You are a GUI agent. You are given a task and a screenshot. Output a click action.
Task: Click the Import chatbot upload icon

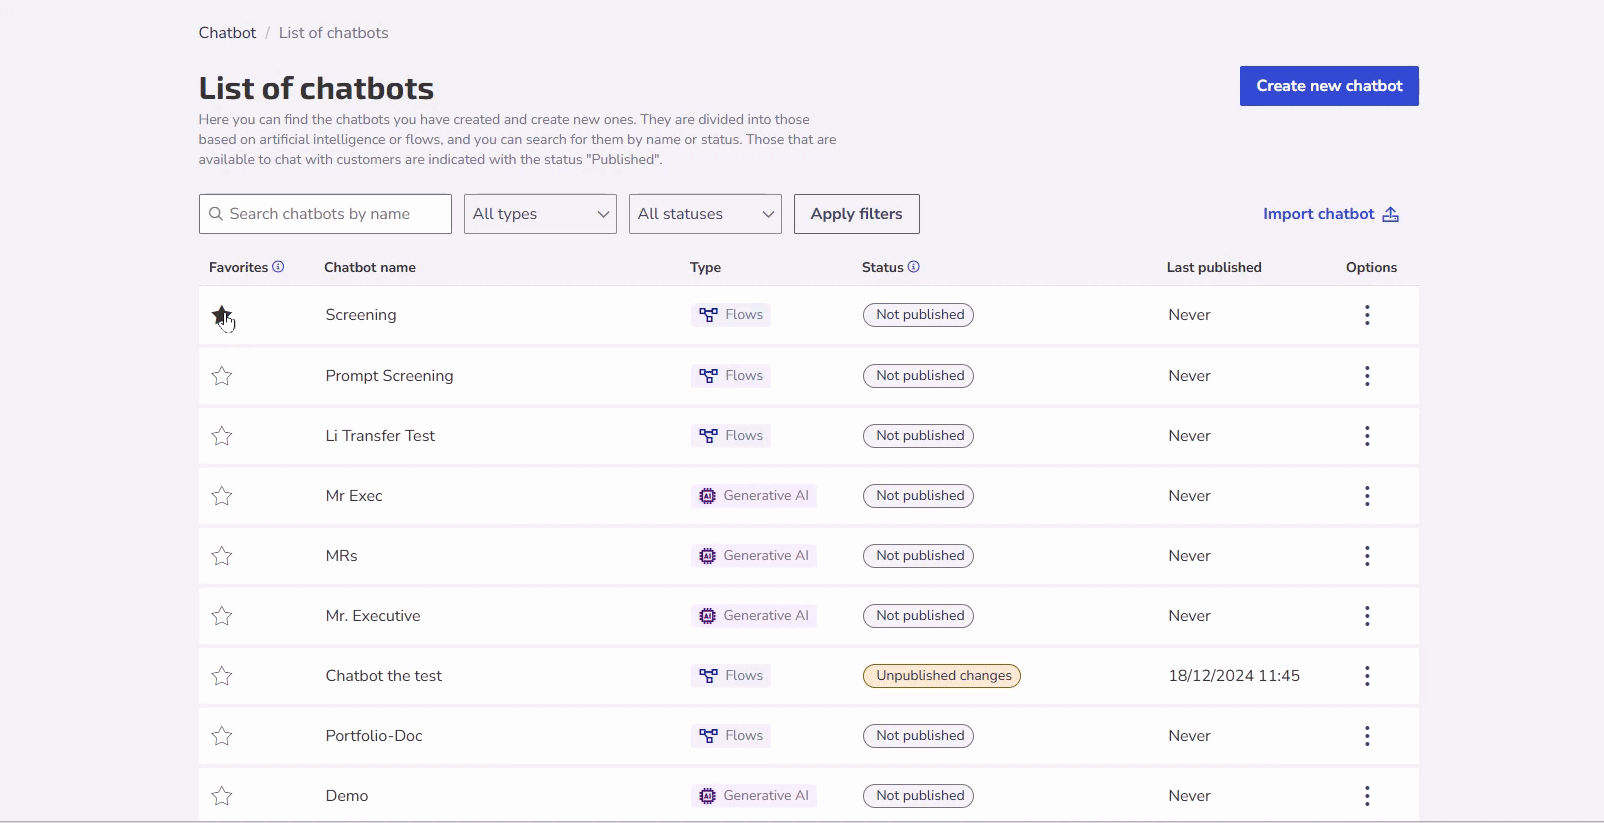(x=1391, y=215)
